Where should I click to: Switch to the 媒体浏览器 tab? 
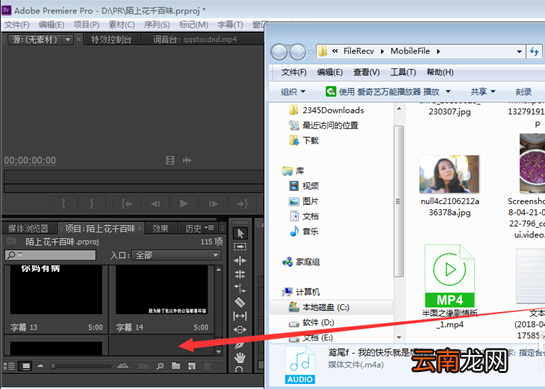coord(29,229)
